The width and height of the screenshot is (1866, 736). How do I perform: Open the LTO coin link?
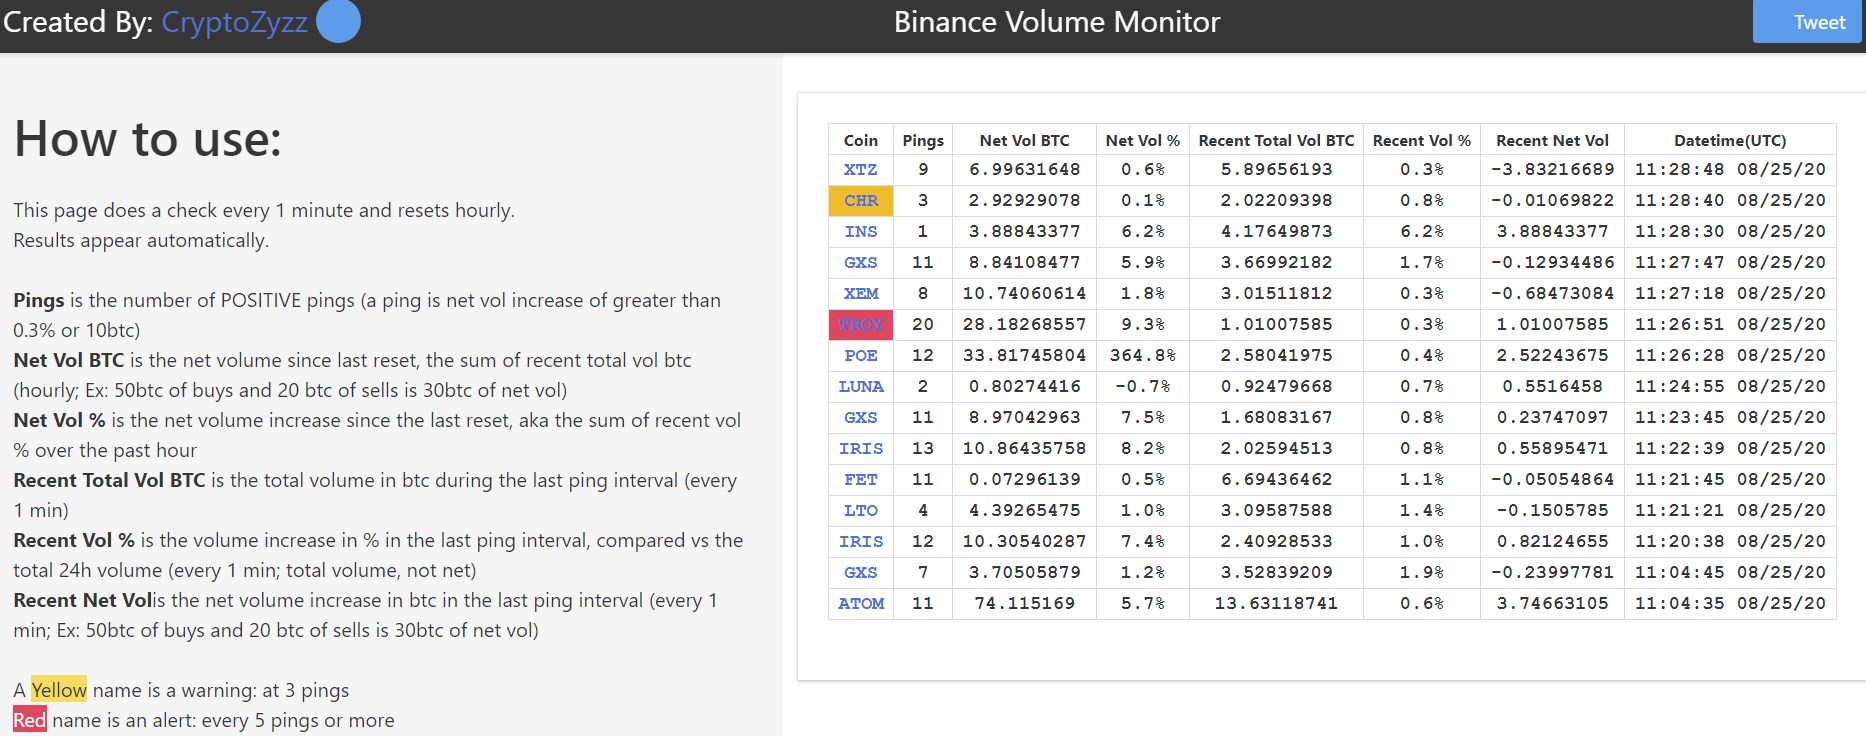pos(860,511)
